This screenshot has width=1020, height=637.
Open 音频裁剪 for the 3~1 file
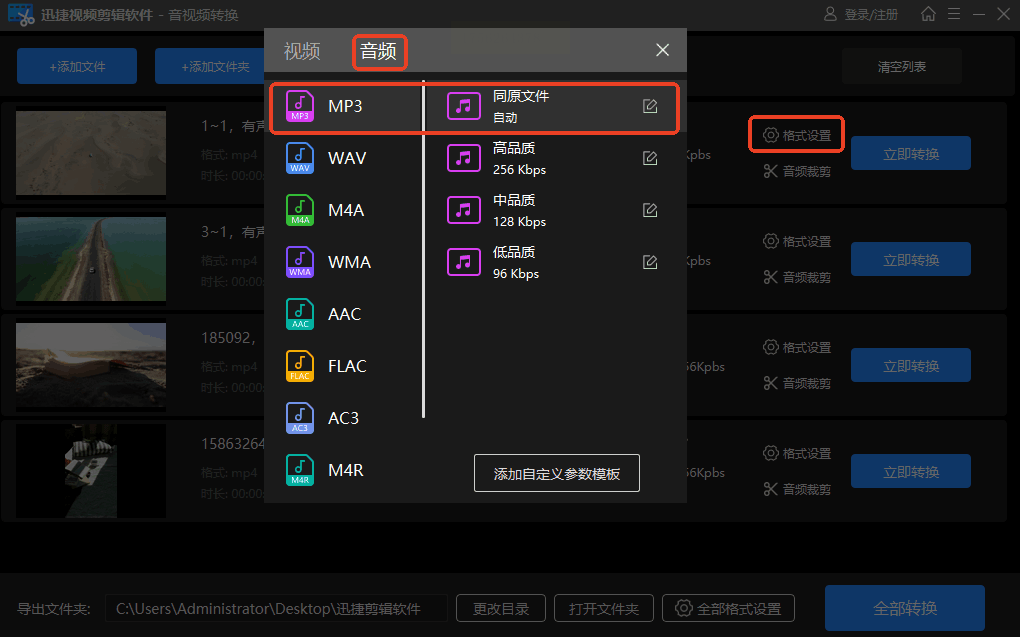(x=797, y=278)
